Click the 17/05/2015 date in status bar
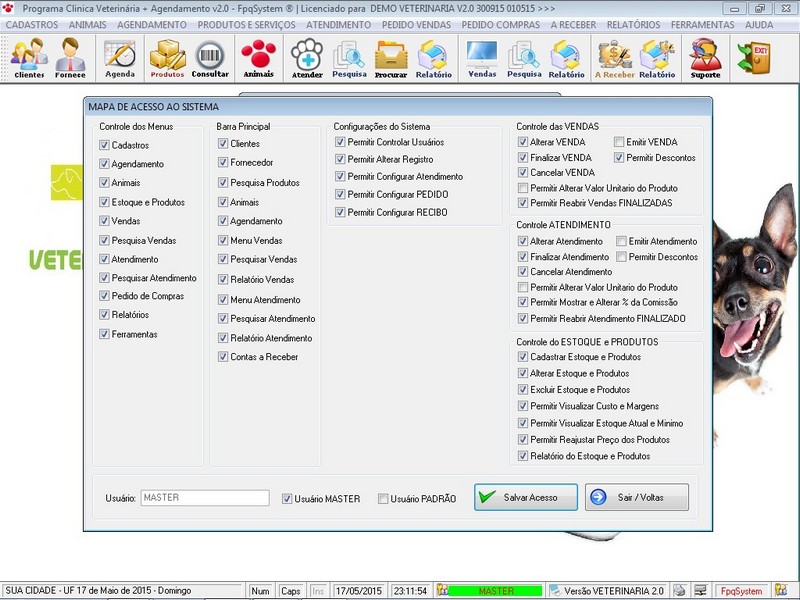 (x=358, y=591)
